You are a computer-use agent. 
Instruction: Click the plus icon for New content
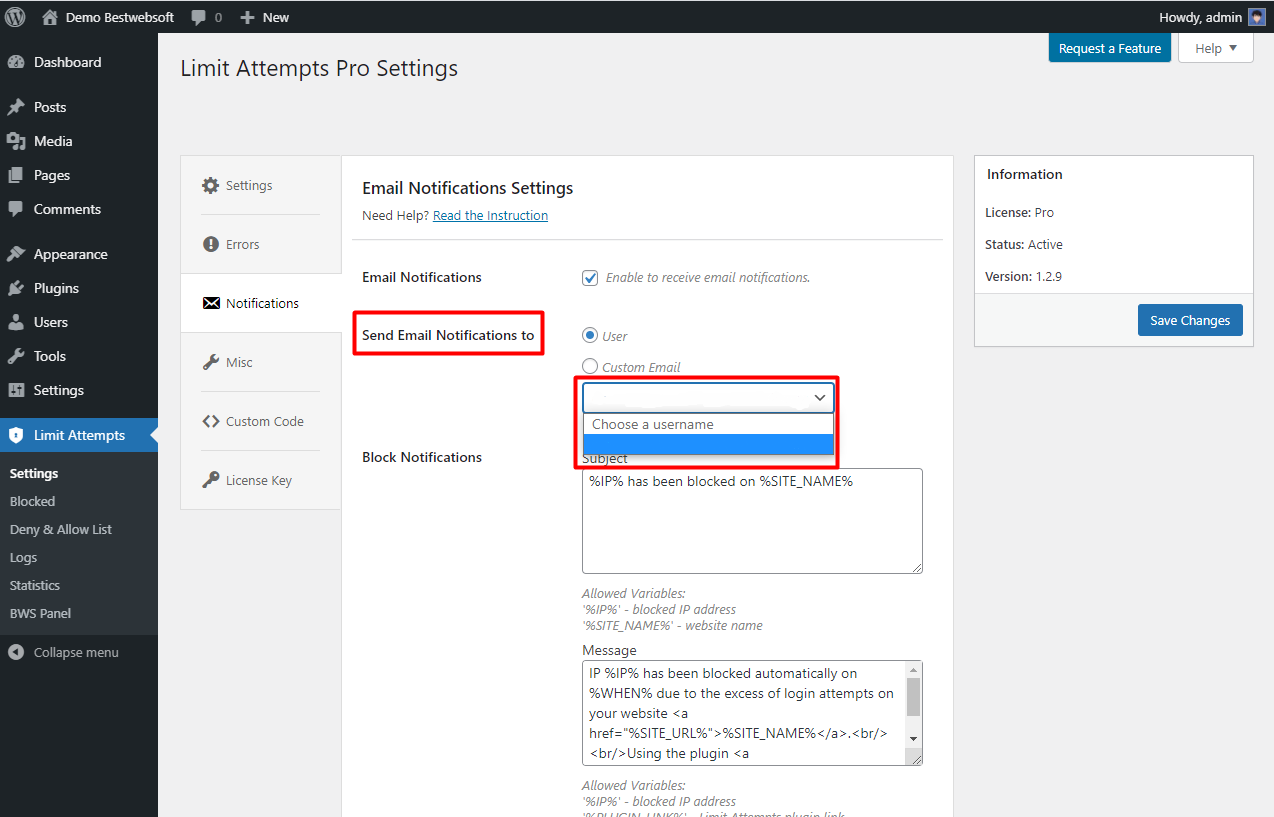[248, 17]
